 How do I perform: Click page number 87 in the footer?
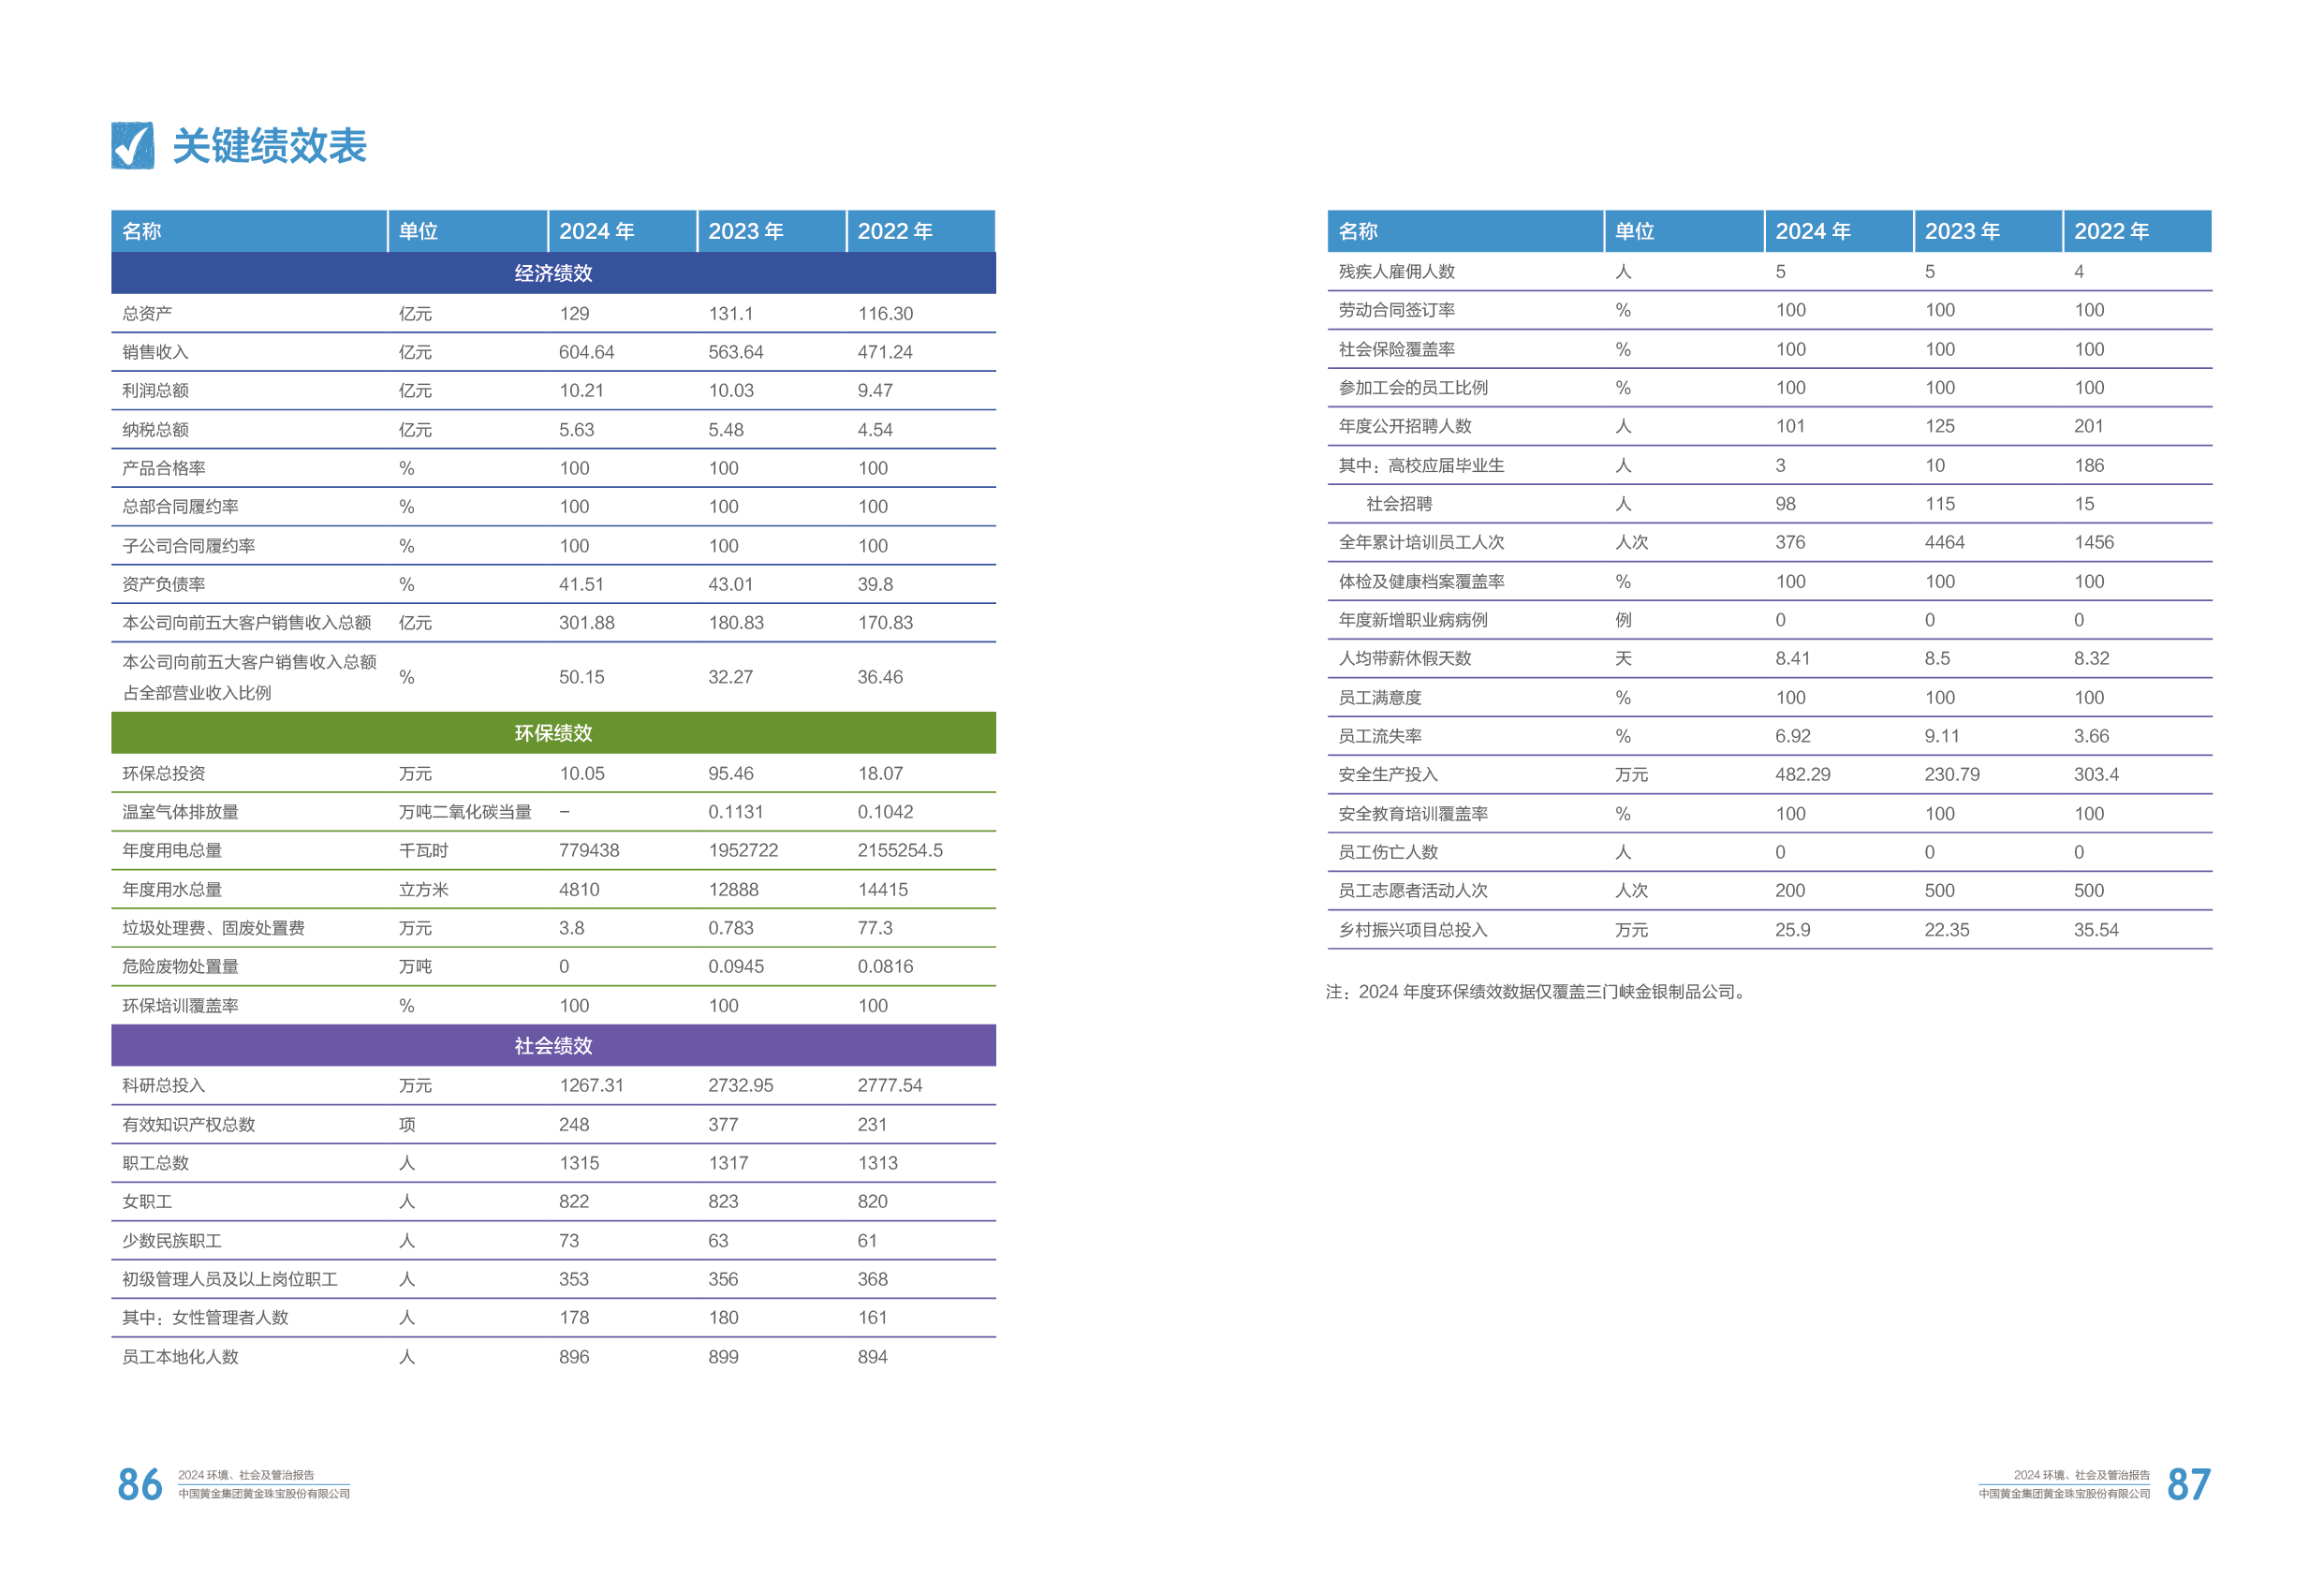2188,1484
